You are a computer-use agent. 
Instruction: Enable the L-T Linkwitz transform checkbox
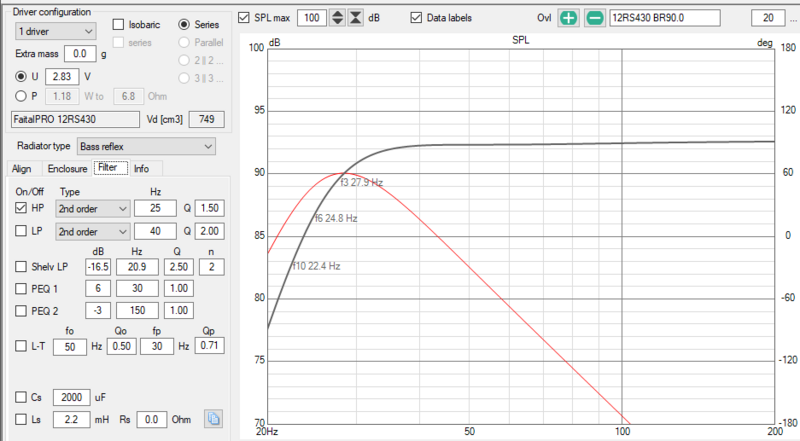coord(22,346)
